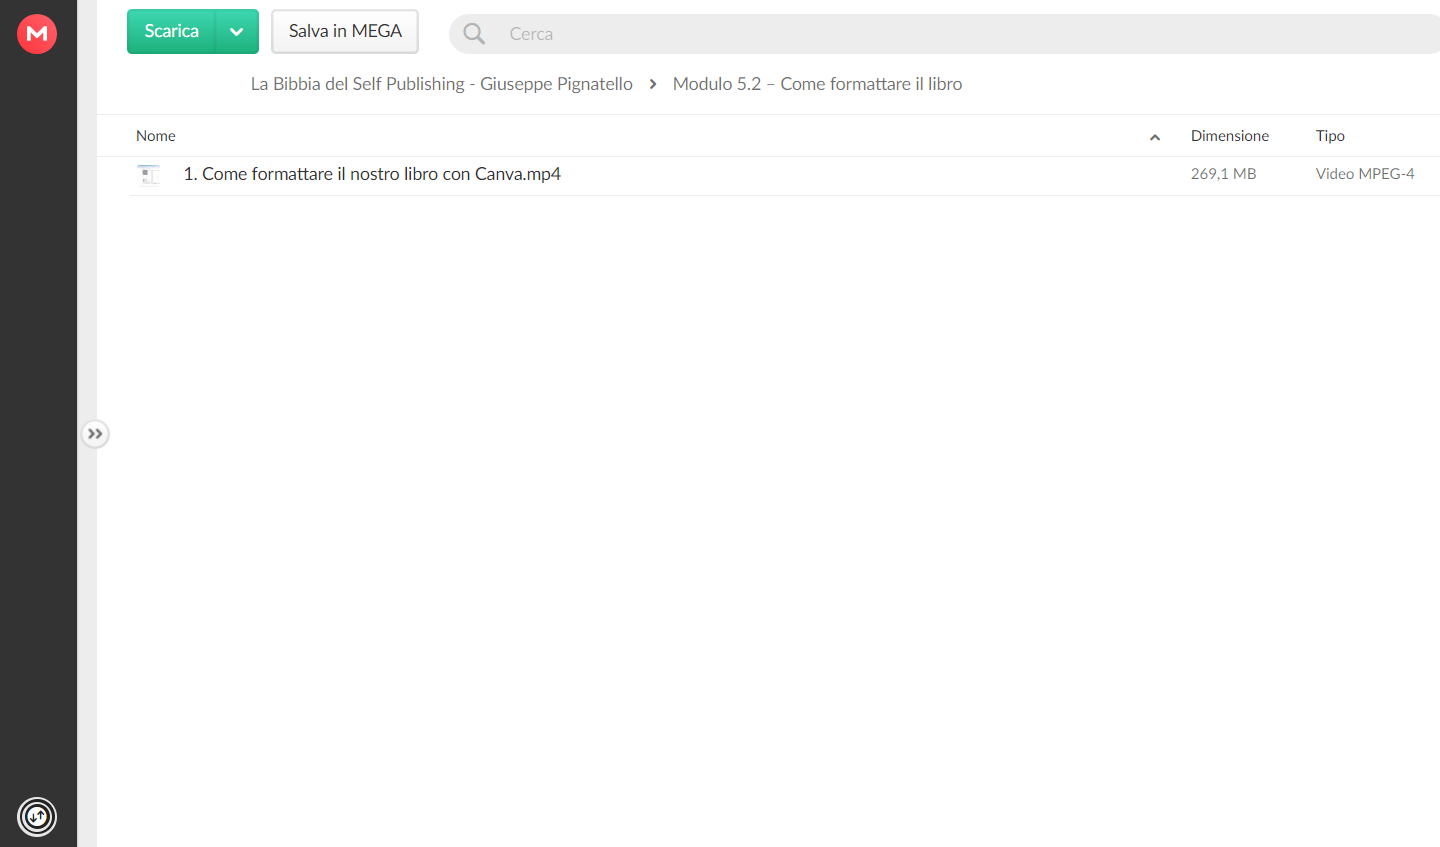Go to La Bibbia del Self Publishing folder
Viewport: 1440px width, 847px height.
point(441,84)
